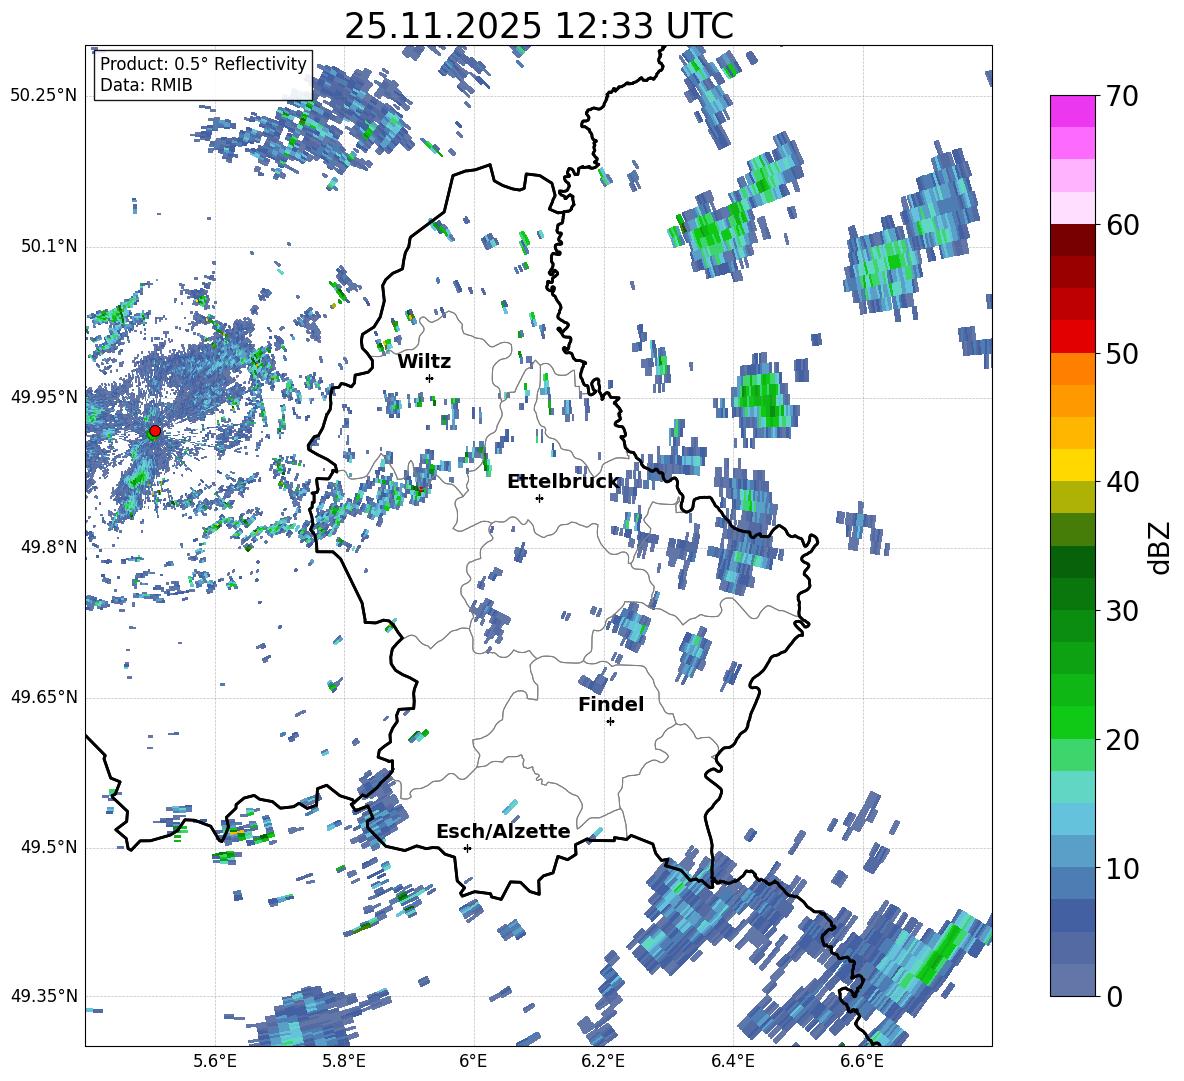Click the 49.8°N latitude label
The width and height of the screenshot is (1184, 1081).
click(49, 547)
